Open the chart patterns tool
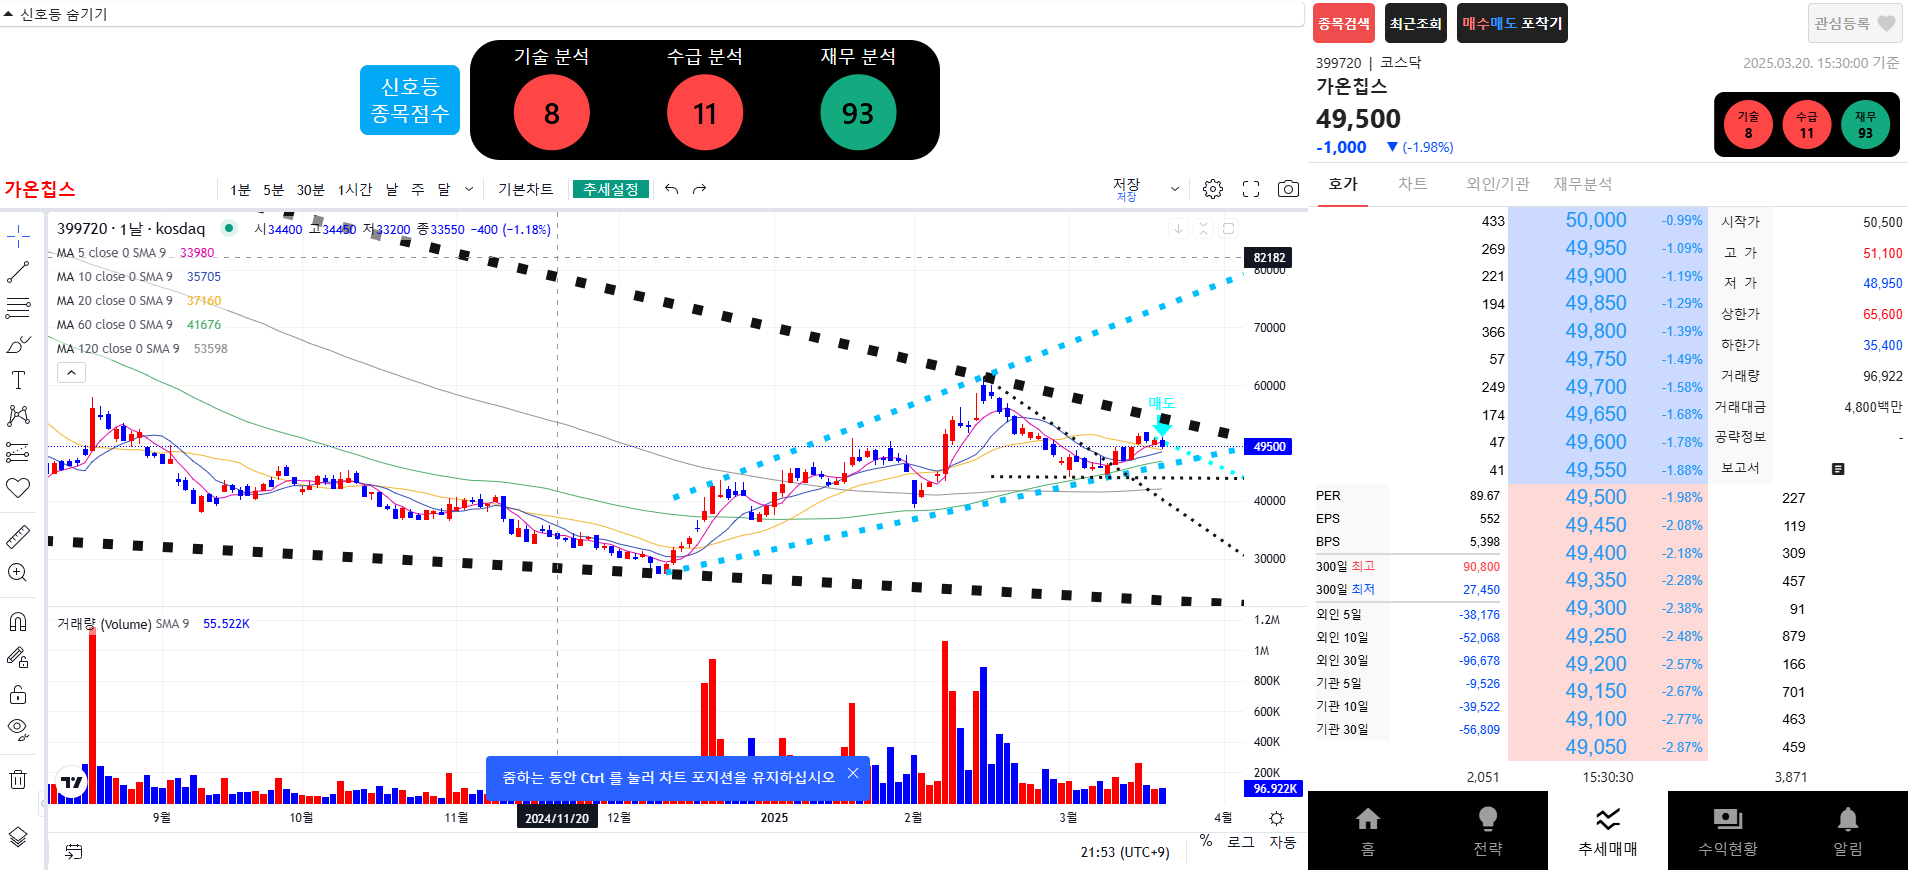Screen dimensions: 1908x870 tap(18, 416)
